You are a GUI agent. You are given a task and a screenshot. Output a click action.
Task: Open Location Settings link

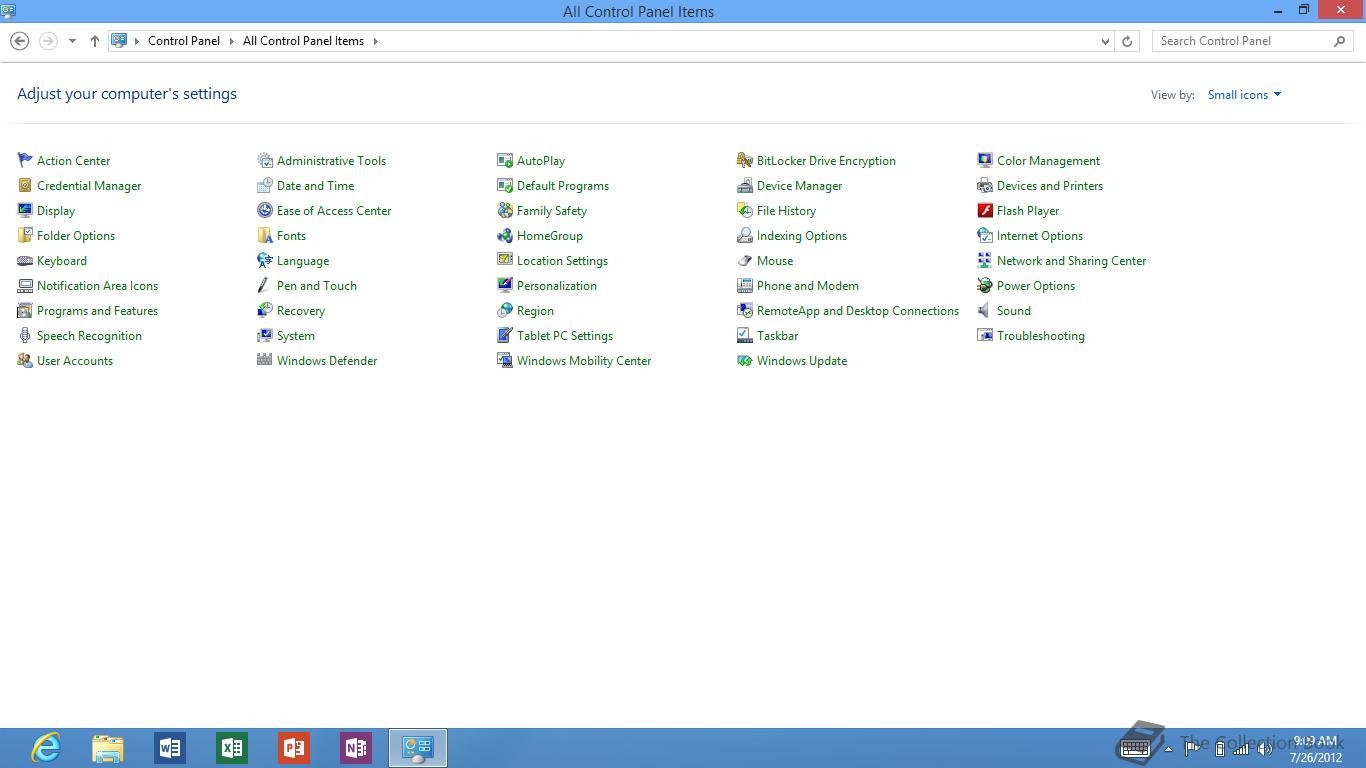coord(562,261)
